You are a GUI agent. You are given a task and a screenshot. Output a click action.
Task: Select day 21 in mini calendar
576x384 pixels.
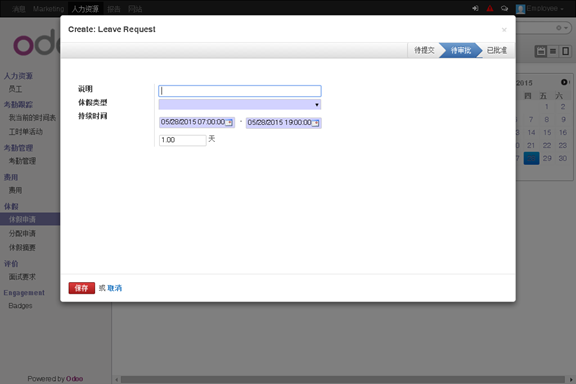531,146
